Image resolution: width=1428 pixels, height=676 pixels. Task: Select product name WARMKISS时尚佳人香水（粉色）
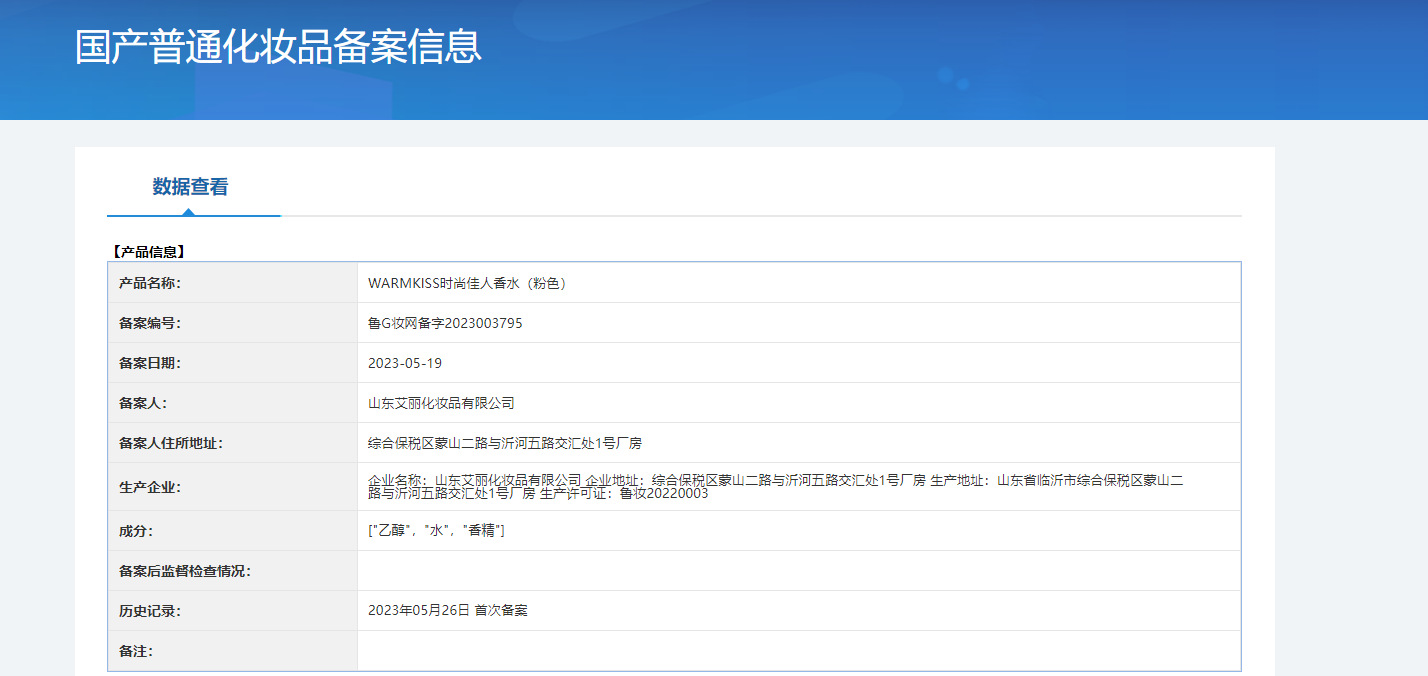(469, 283)
